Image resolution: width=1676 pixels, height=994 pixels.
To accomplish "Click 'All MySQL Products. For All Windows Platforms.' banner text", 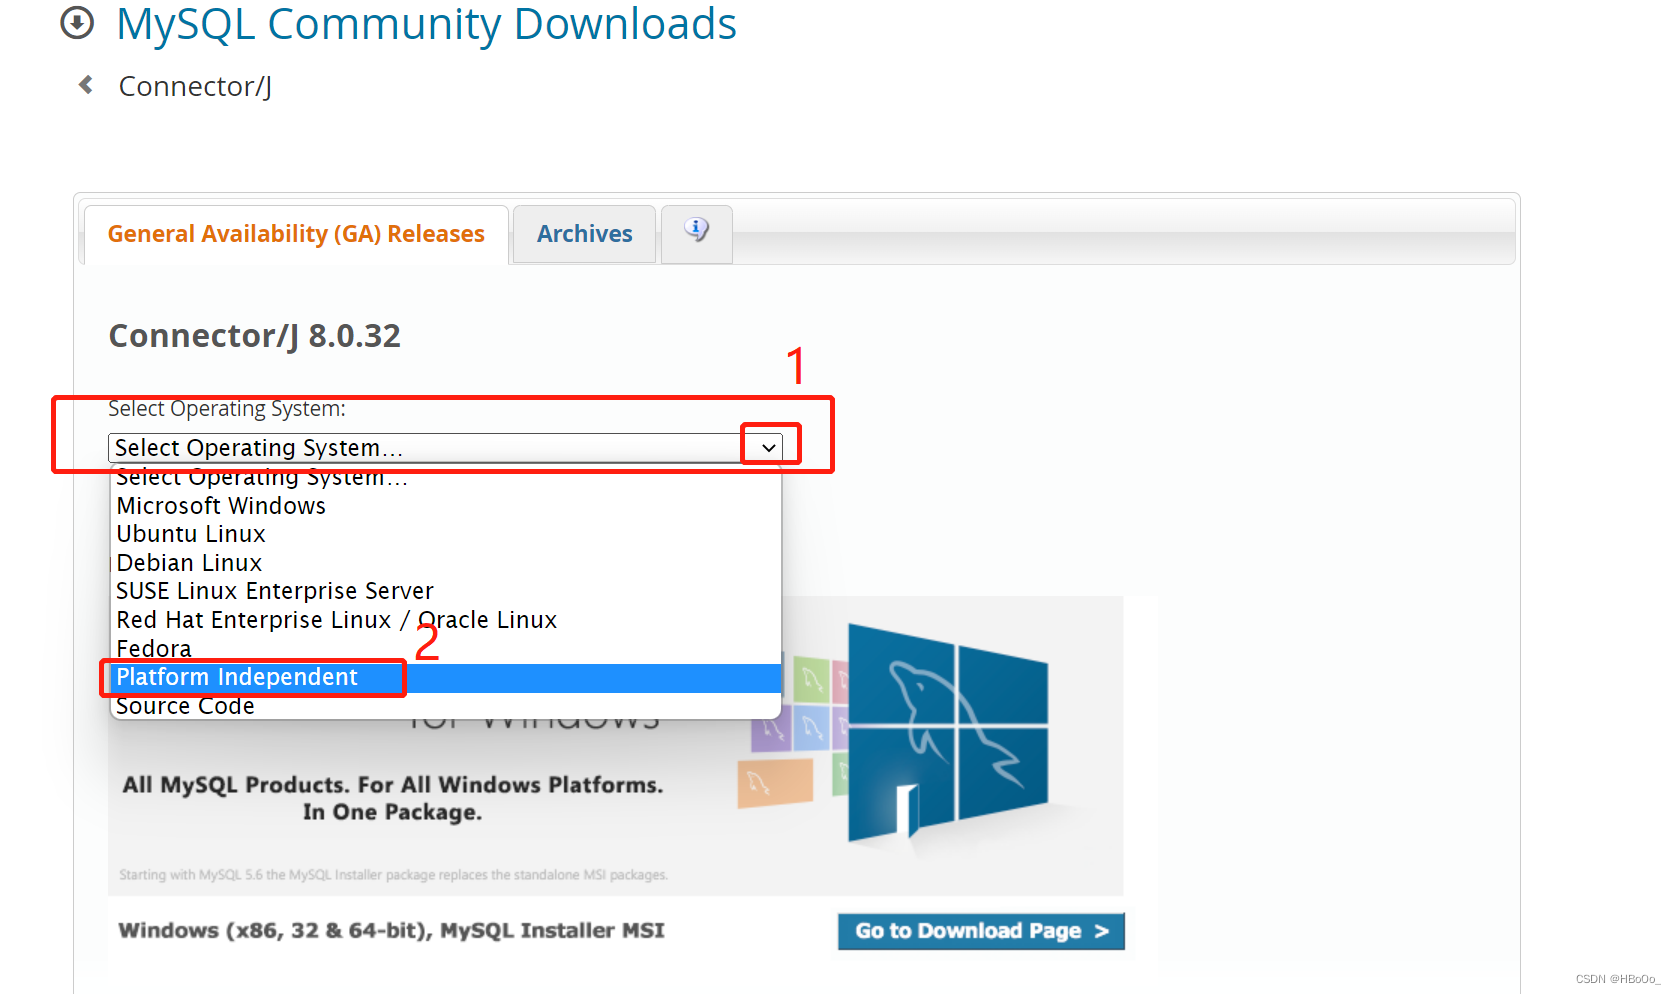I will coord(392,785).
